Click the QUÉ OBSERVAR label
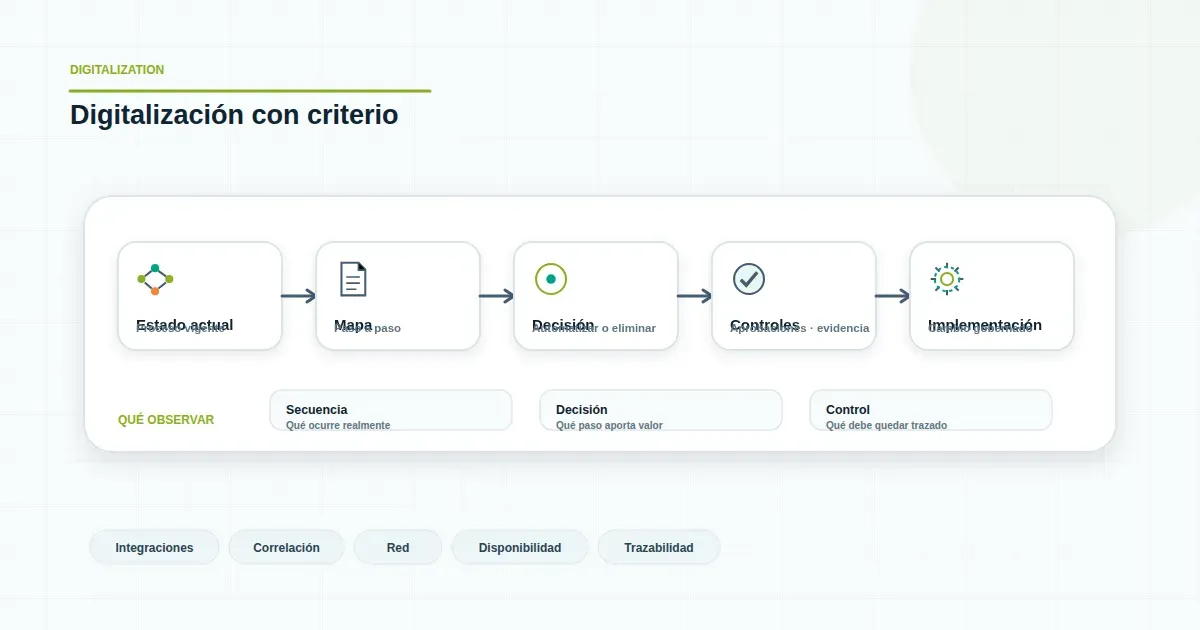The width and height of the screenshot is (1200, 630). 166,420
